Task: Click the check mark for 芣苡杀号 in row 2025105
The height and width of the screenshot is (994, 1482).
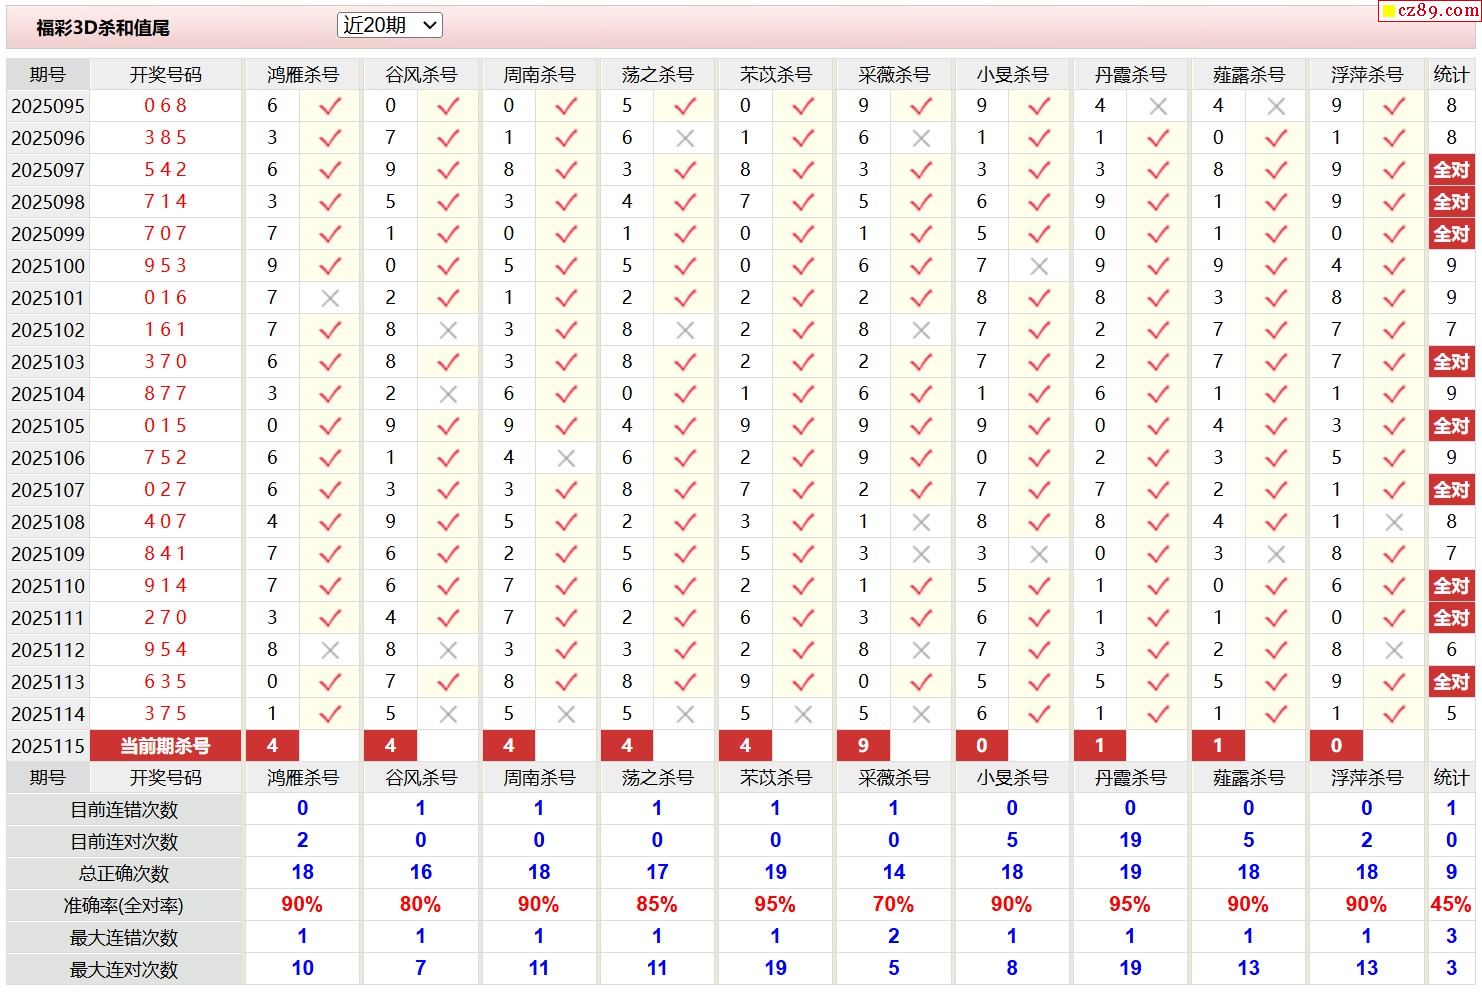Action: pos(803,426)
